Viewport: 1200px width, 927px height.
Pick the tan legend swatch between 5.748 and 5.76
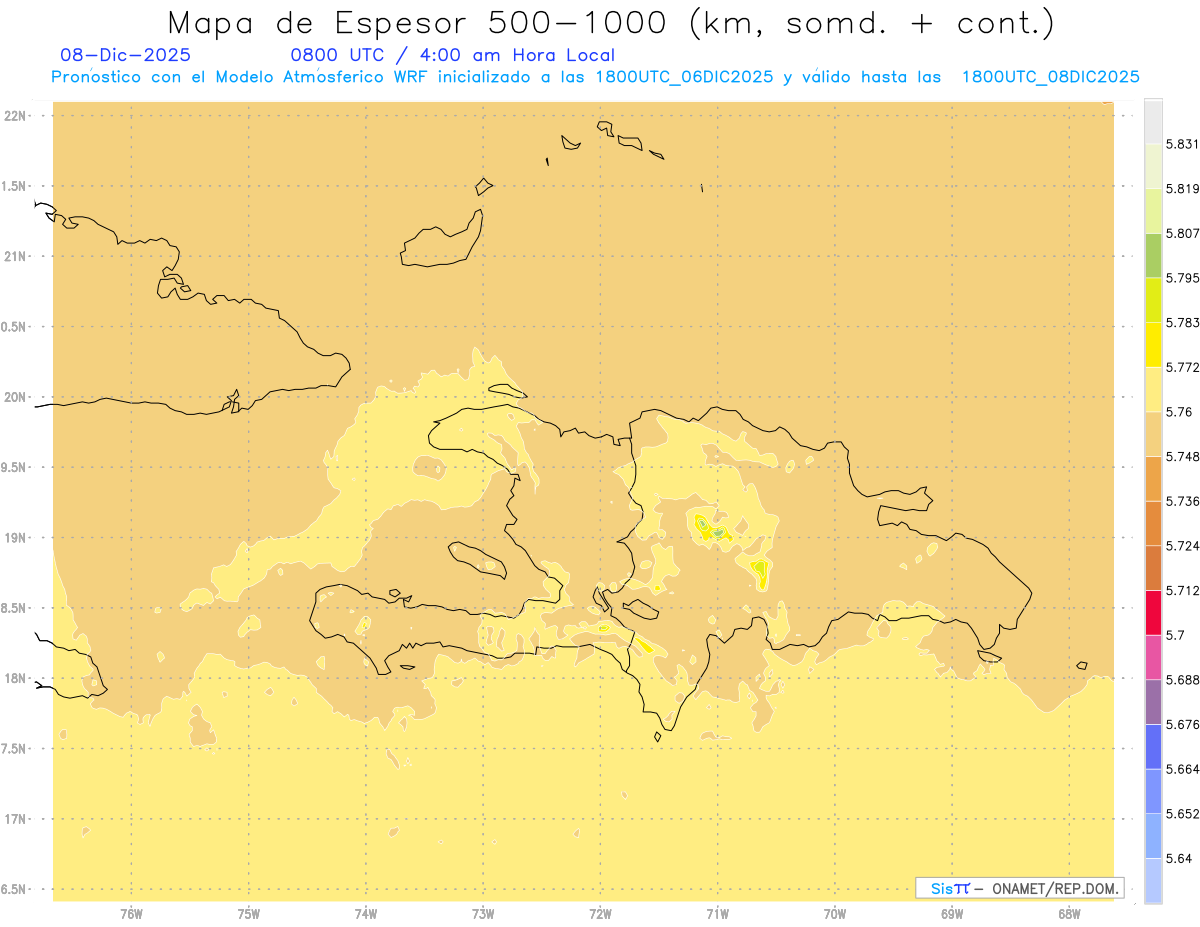tap(1153, 434)
